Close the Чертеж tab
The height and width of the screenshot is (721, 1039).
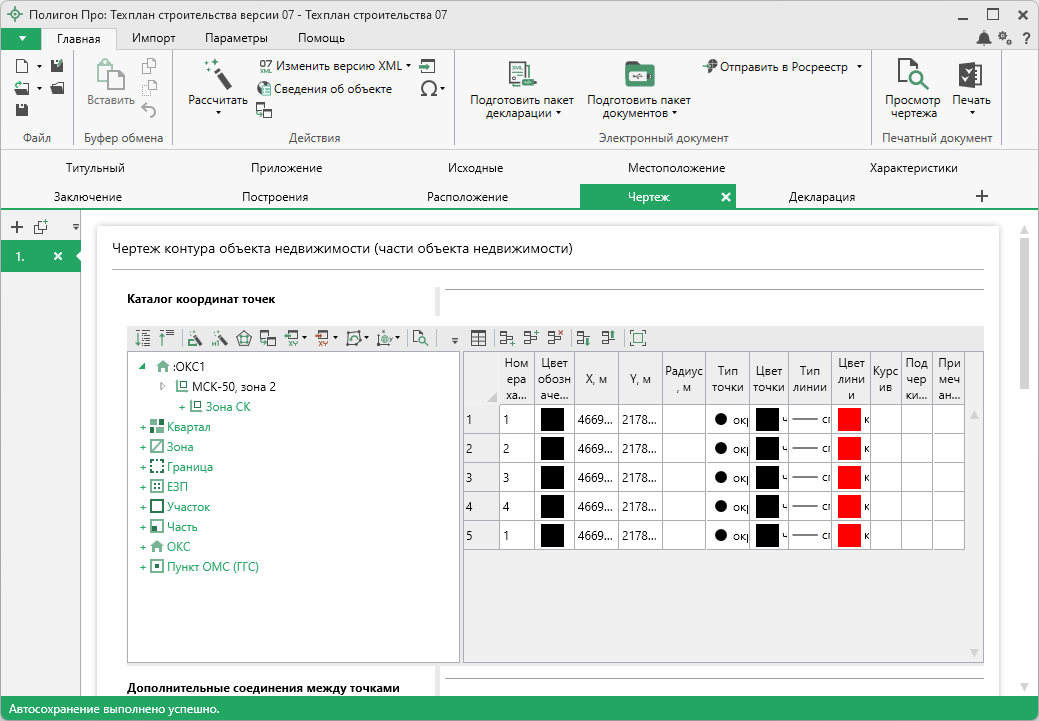pos(726,197)
